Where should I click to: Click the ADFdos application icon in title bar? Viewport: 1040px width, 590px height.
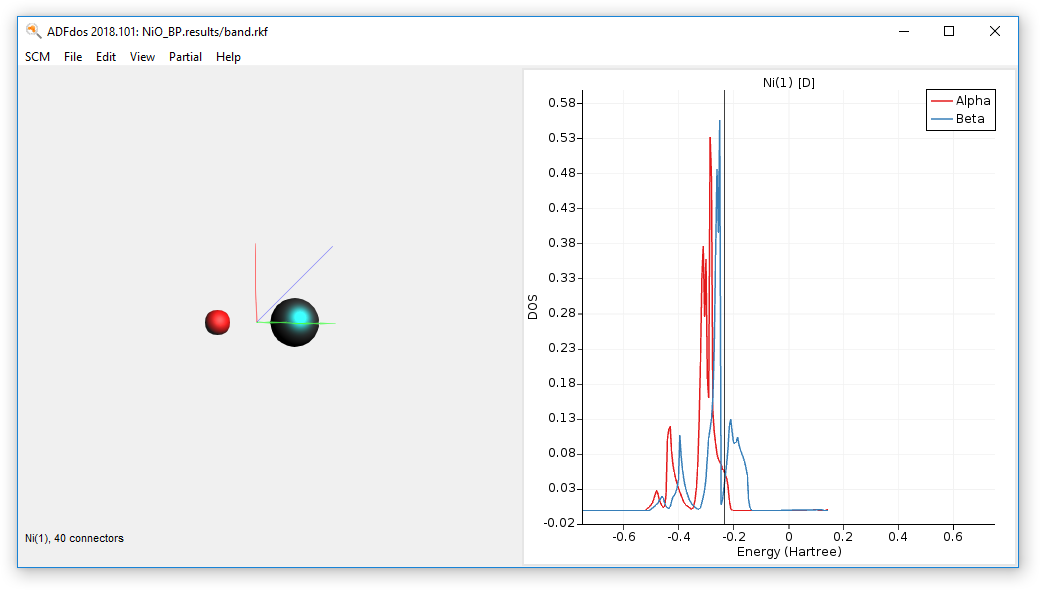click(33, 31)
